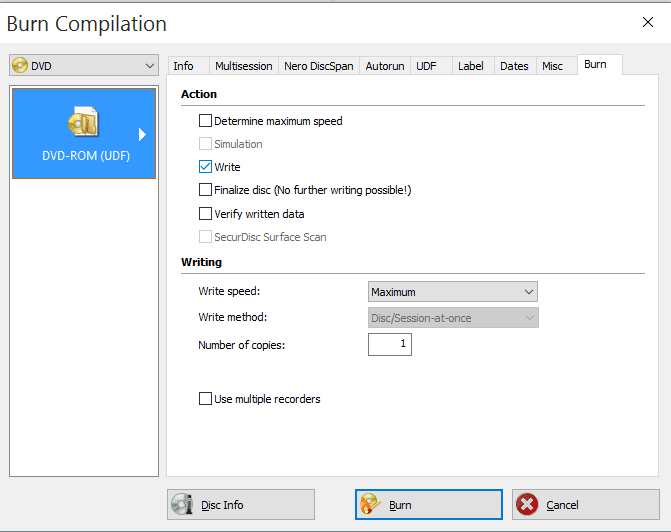Click the Disc Info button
The height and width of the screenshot is (532, 671).
point(241,505)
